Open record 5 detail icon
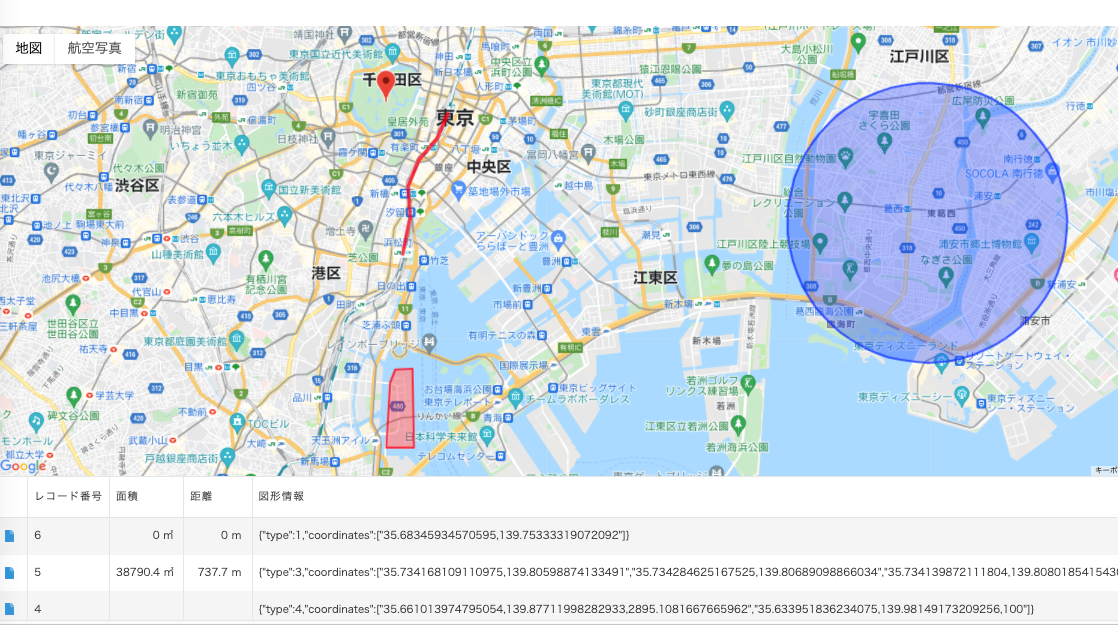 point(10,572)
